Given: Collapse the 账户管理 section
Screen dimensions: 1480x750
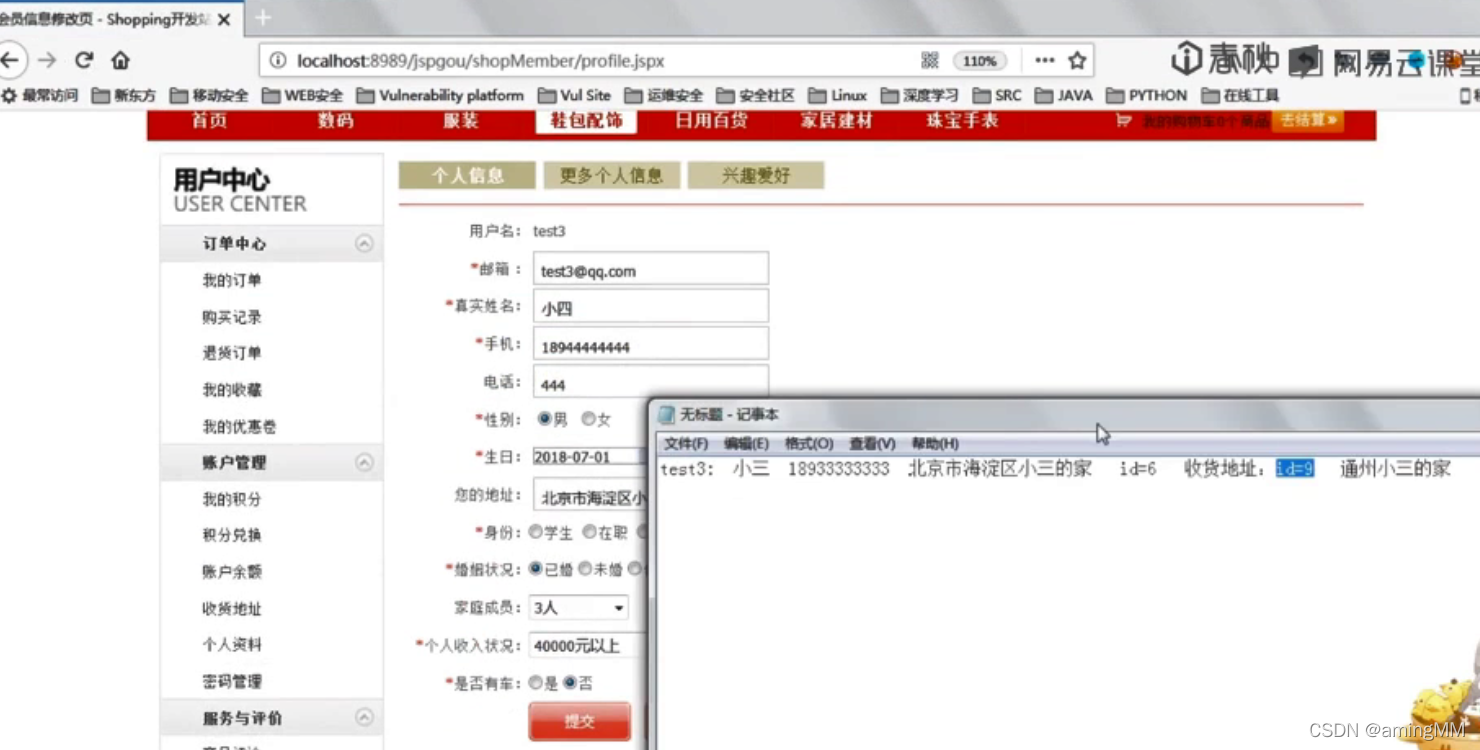Looking at the screenshot, I should (364, 462).
